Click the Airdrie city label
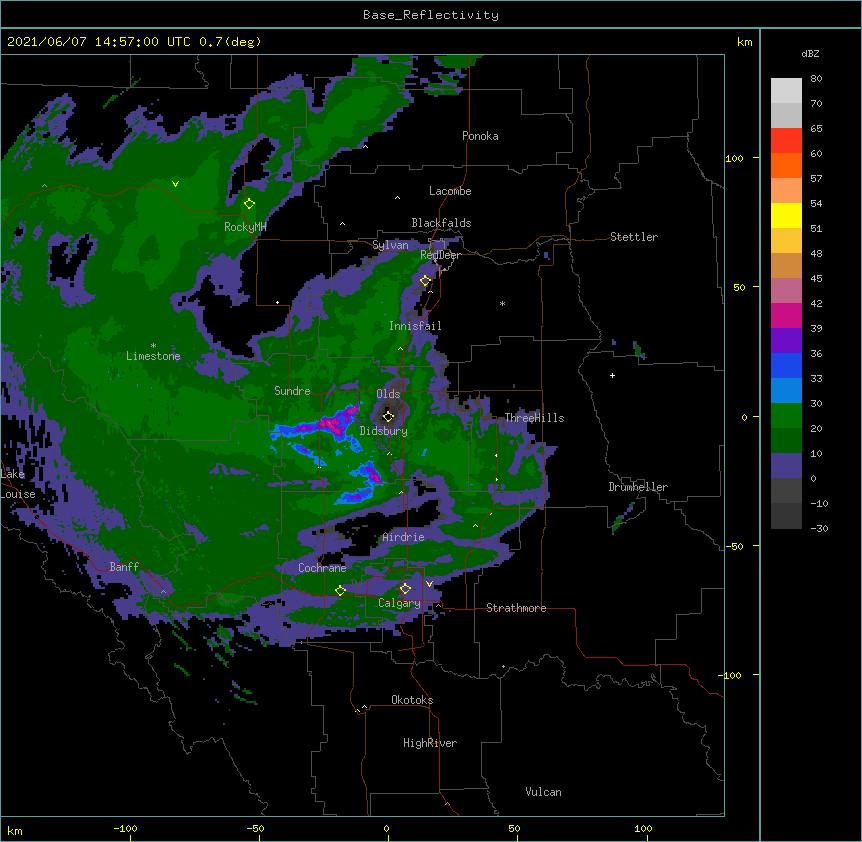Image resolution: width=862 pixels, height=842 pixels. tap(404, 537)
